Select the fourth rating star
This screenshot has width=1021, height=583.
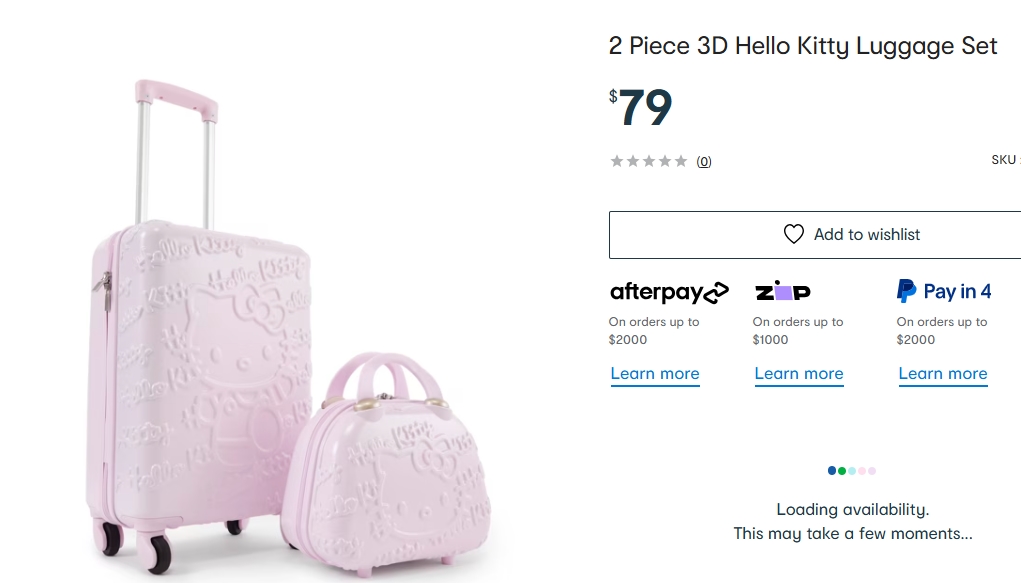665,161
